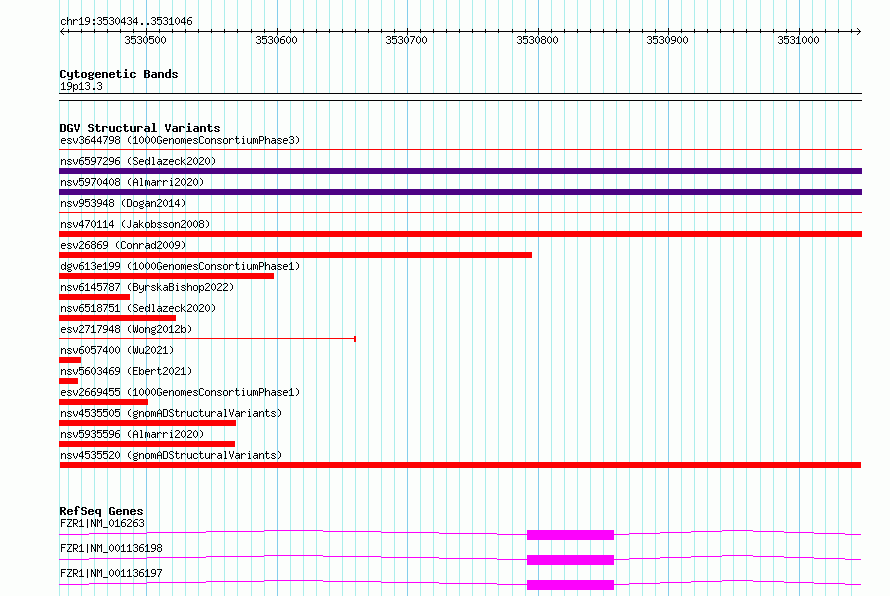Select the thin nsv953948 red line
The height and width of the screenshot is (596, 890).
click(460, 213)
